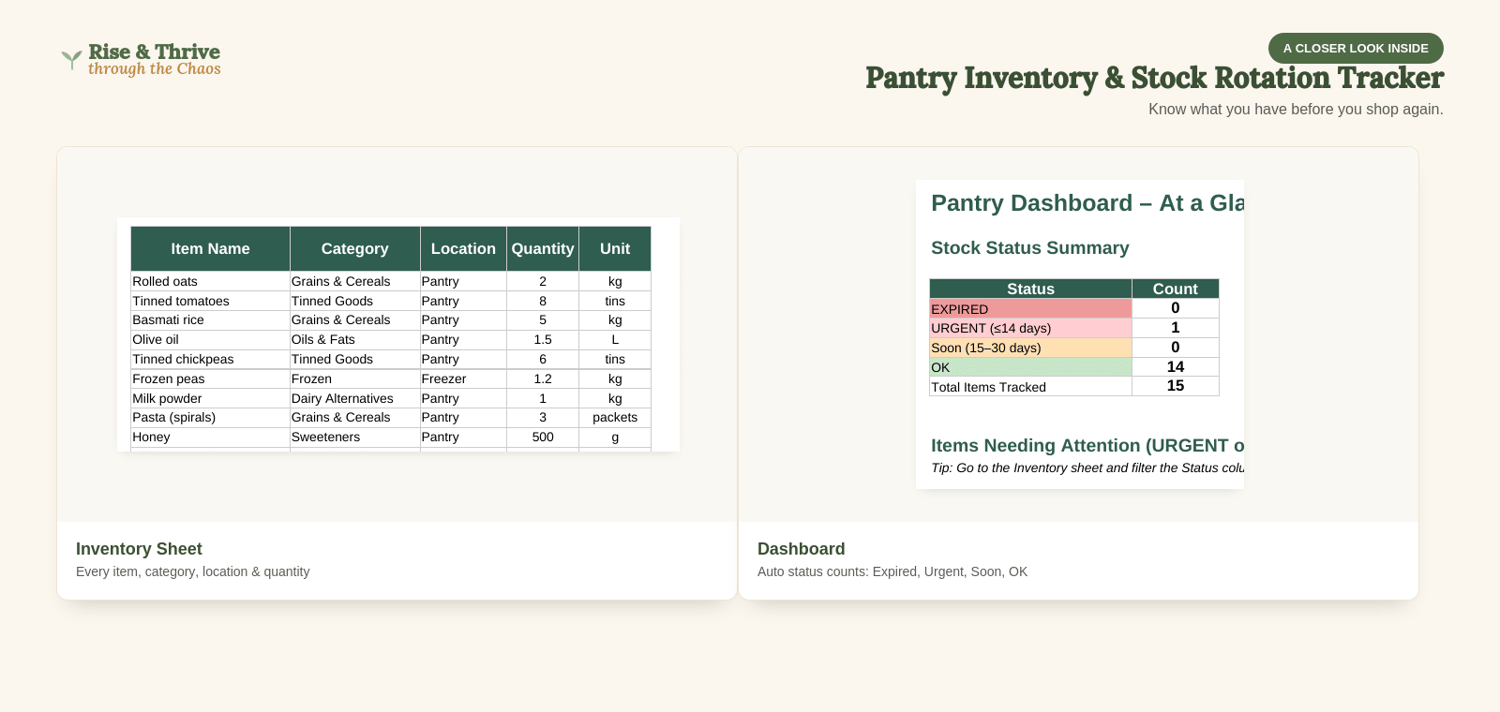Click the green 'OK' status cell

coord(1030,367)
